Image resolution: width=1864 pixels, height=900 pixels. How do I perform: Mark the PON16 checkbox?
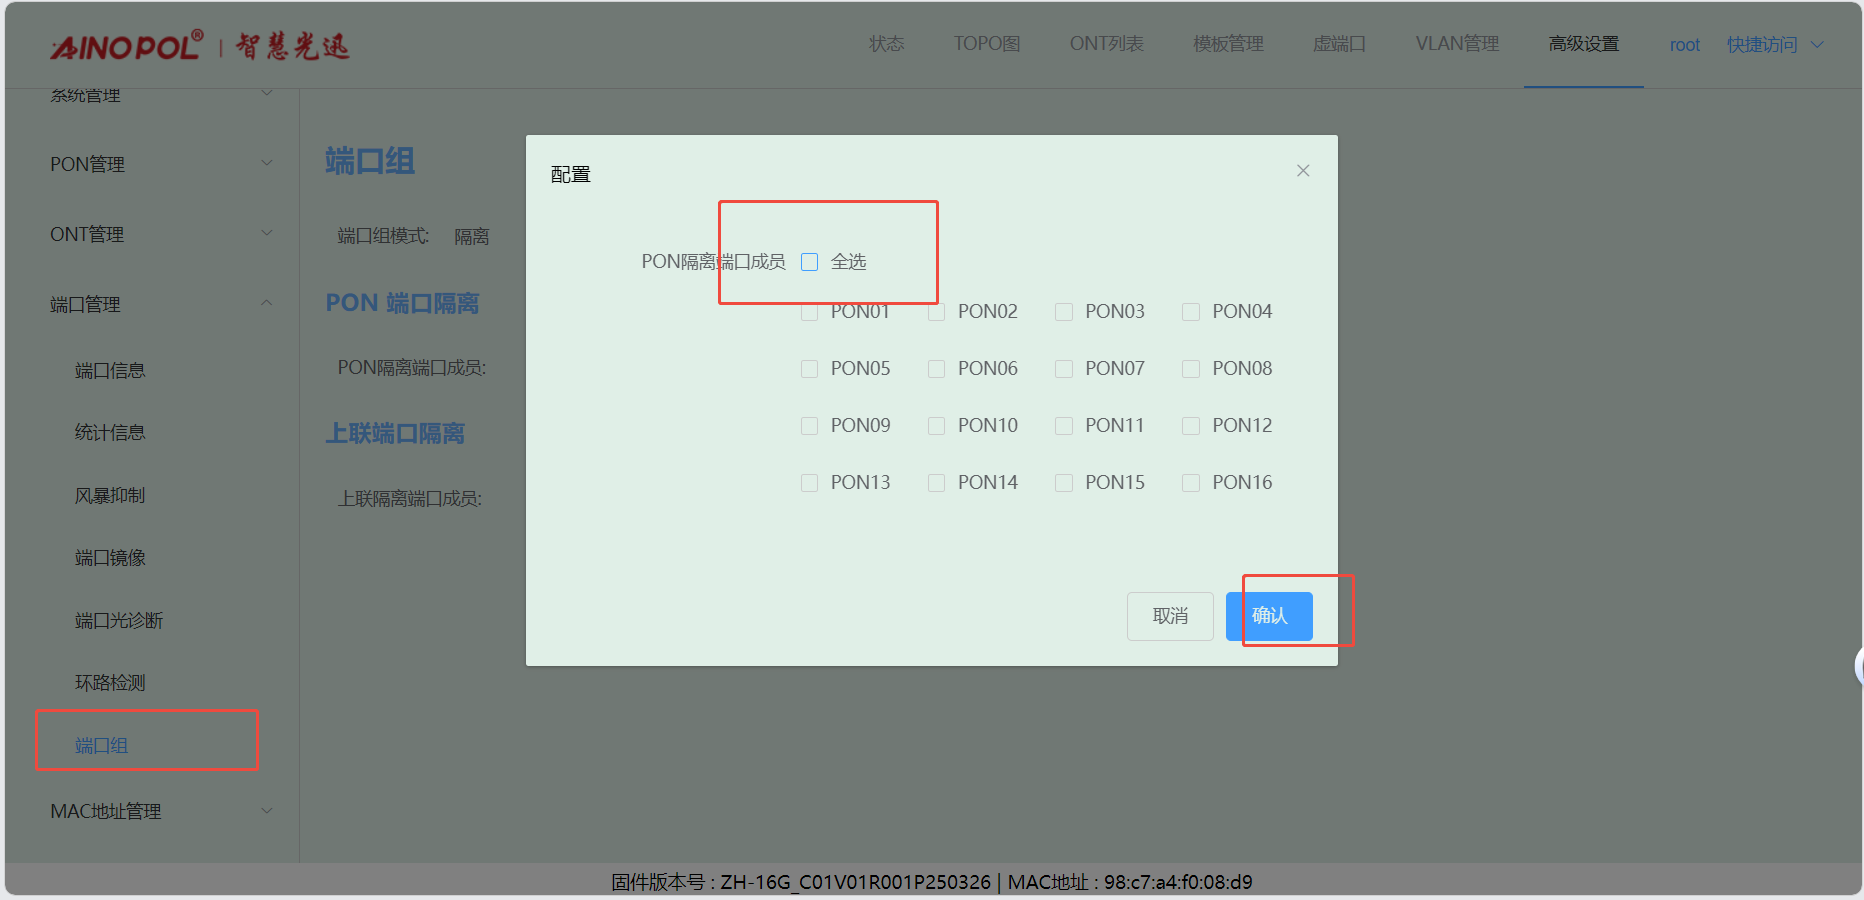pos(1191,483)
